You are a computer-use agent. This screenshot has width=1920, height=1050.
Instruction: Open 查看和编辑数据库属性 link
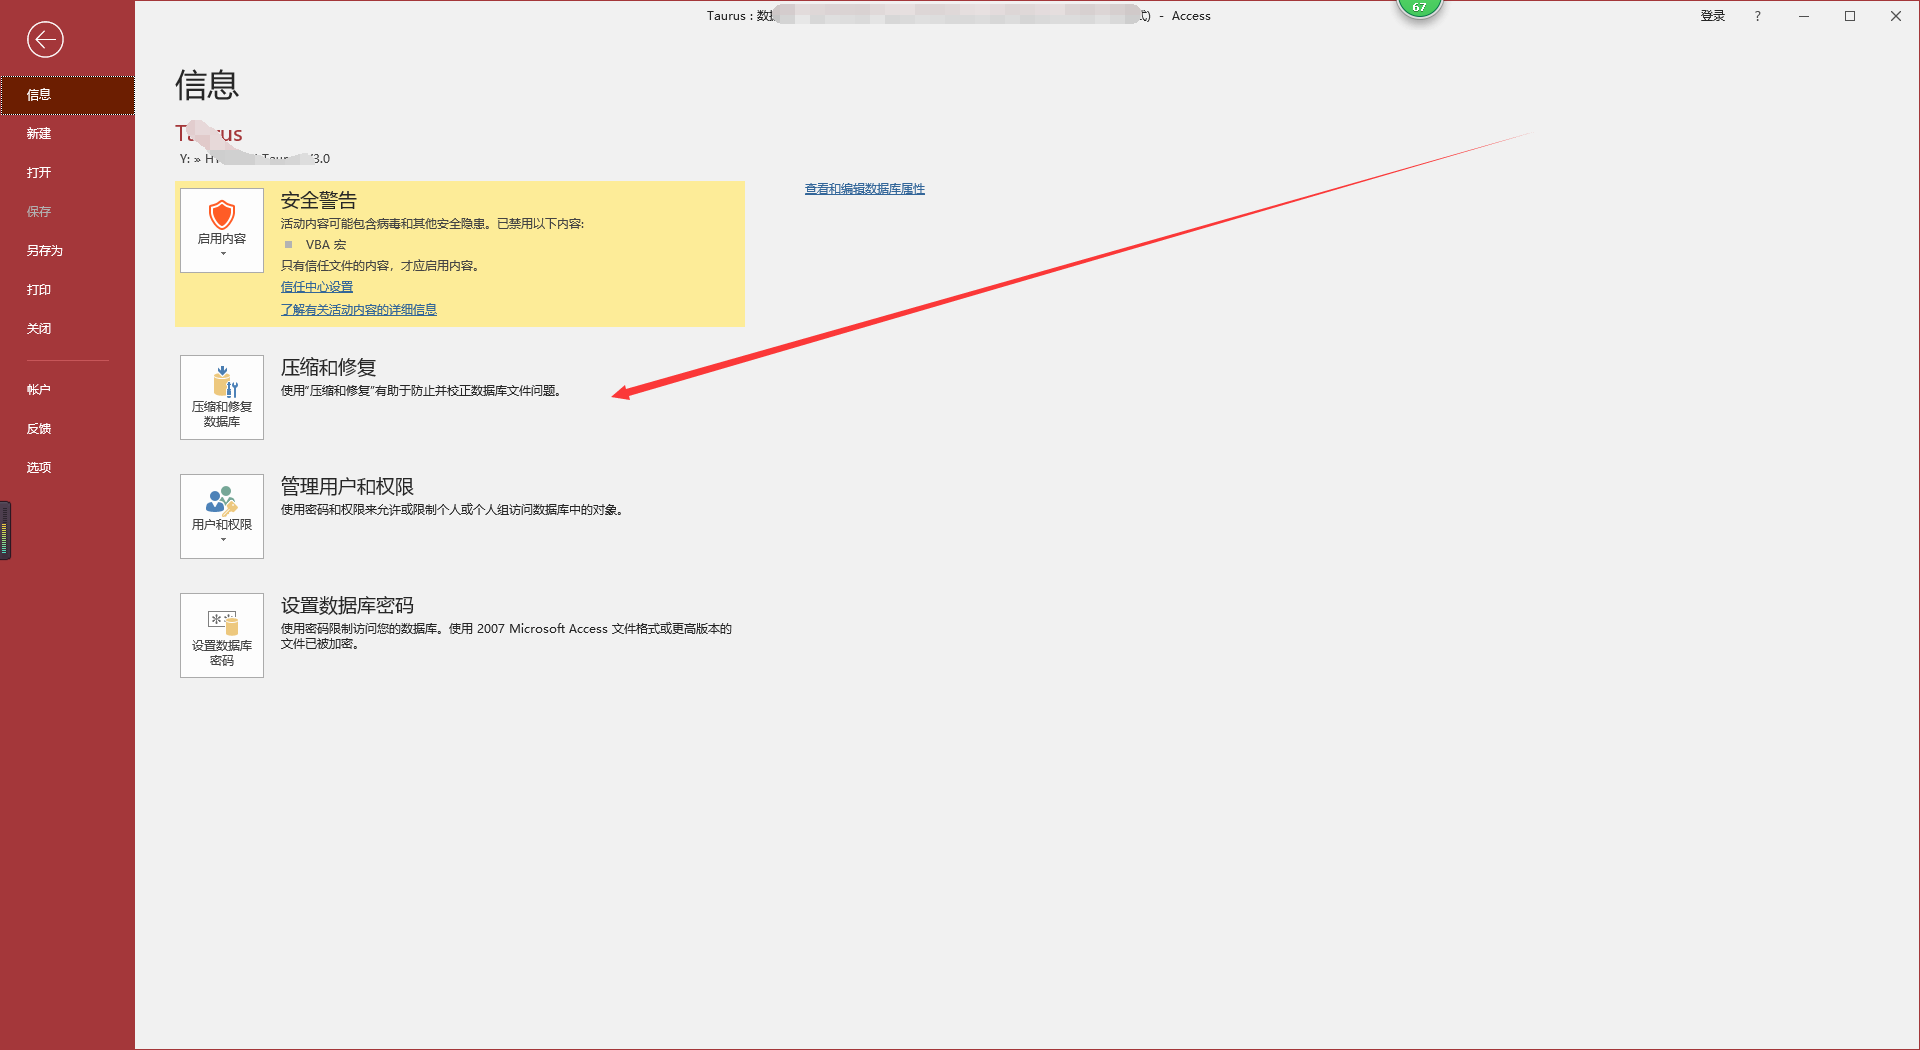click(865, 189)
